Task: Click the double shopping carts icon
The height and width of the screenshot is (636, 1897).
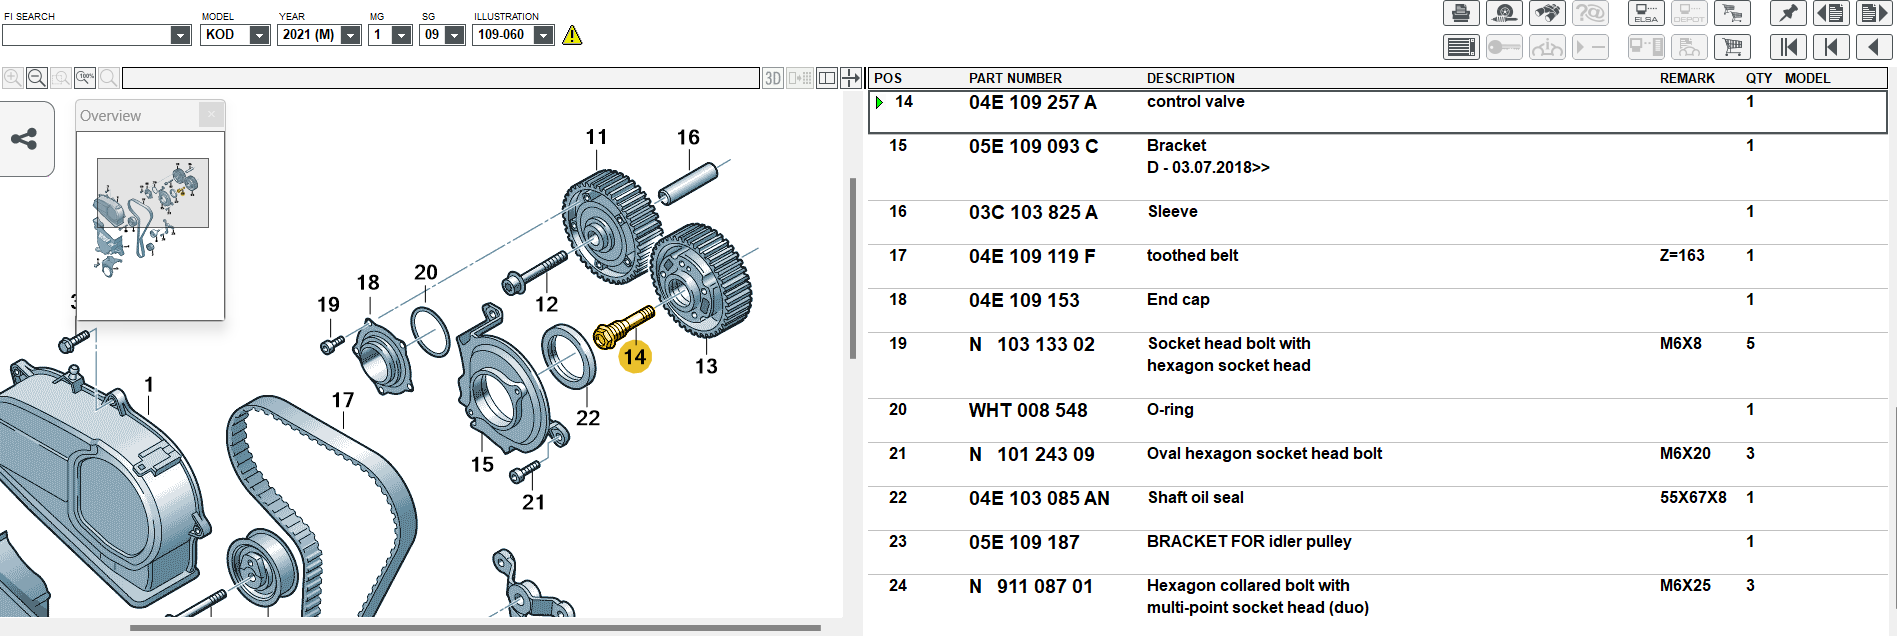Action: [1732, 13]
